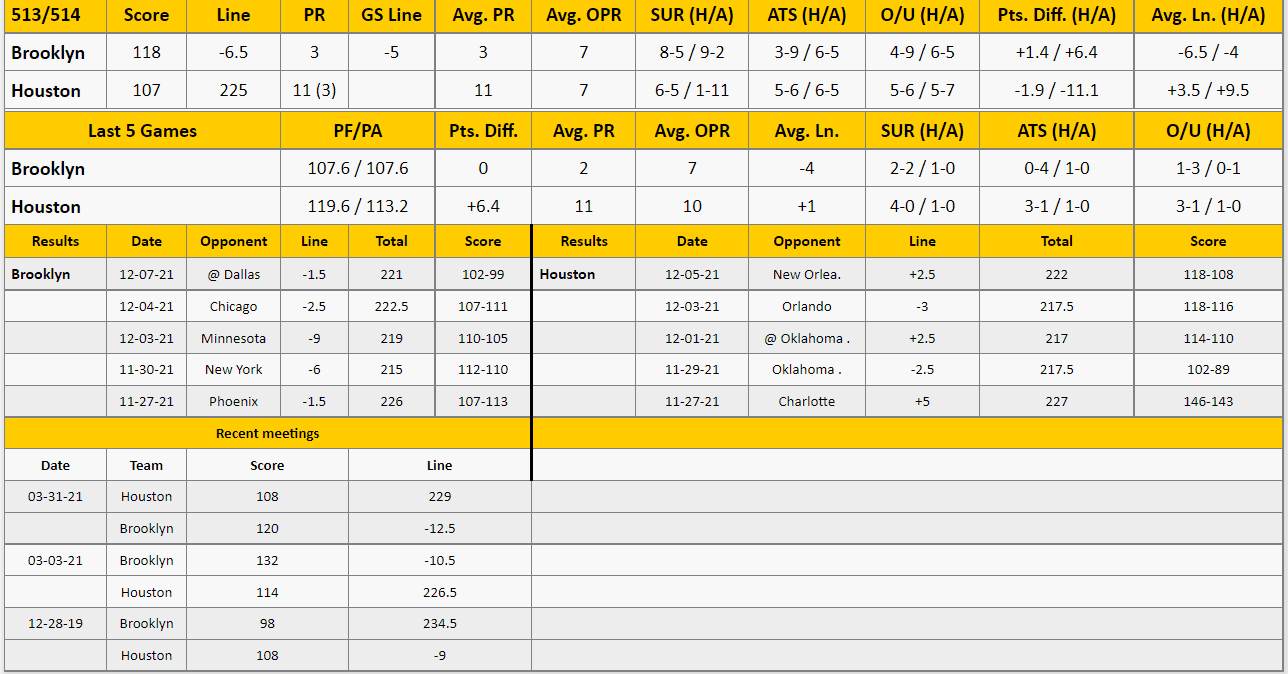The width and height of the screenshot is (1288, 674).
Task: Click the 12-07-21 date in Brooklyn results
Action: pyautogui.click(x=146, y=274)
